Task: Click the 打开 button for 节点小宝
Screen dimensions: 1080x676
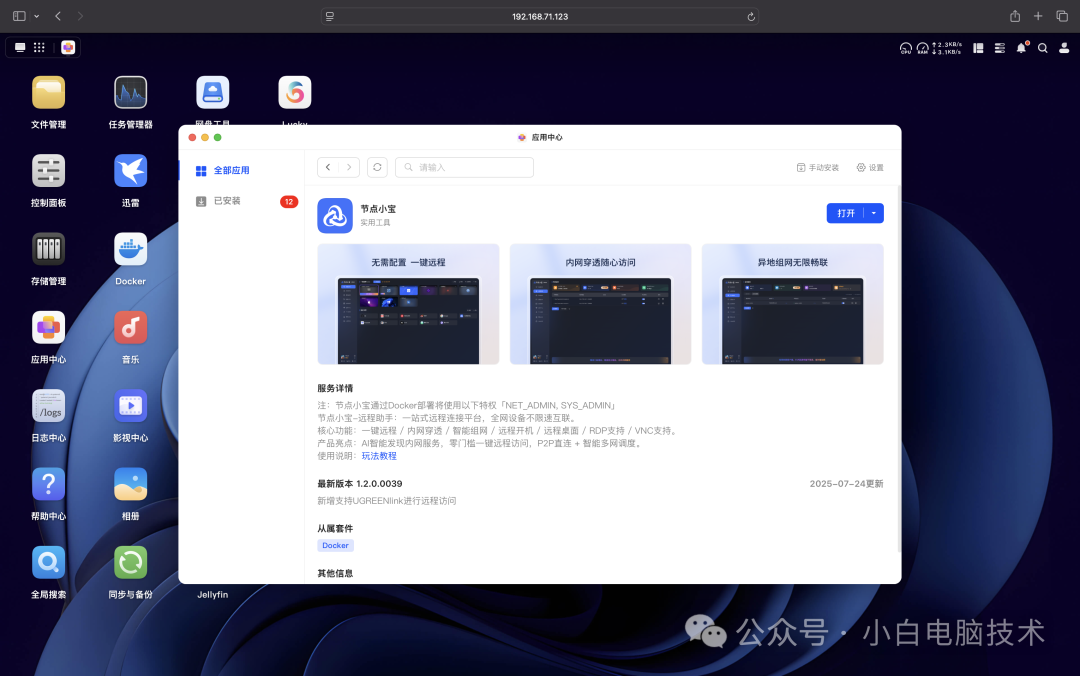Action: [846, 214]
